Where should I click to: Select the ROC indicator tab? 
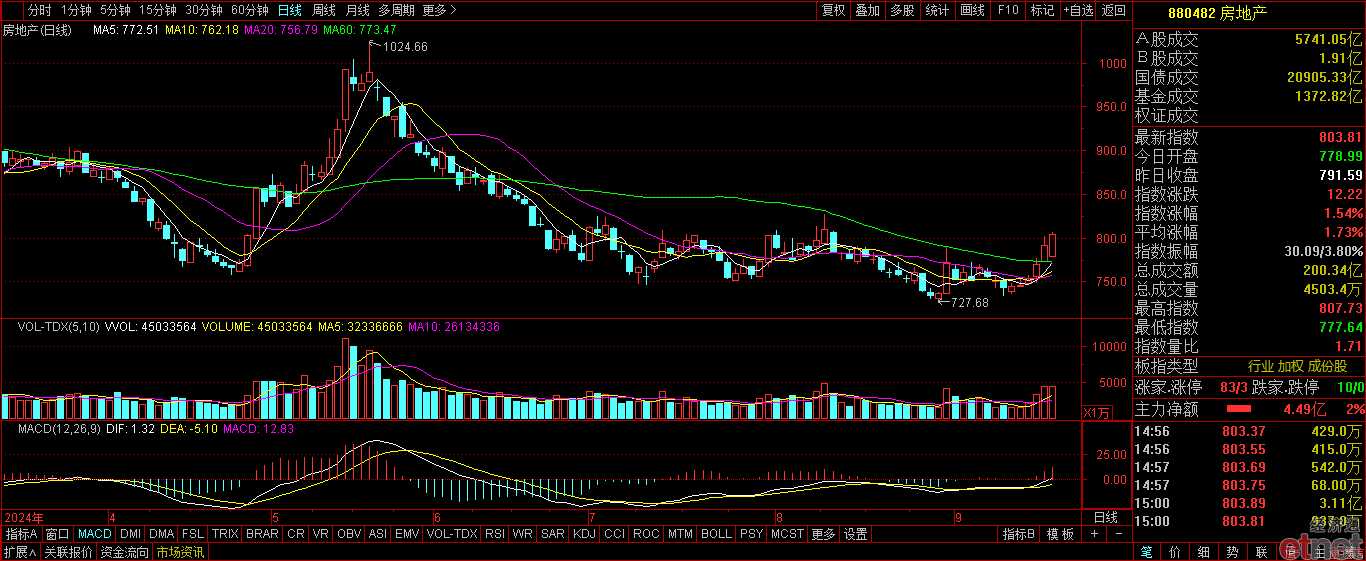[x=646, y=534]
